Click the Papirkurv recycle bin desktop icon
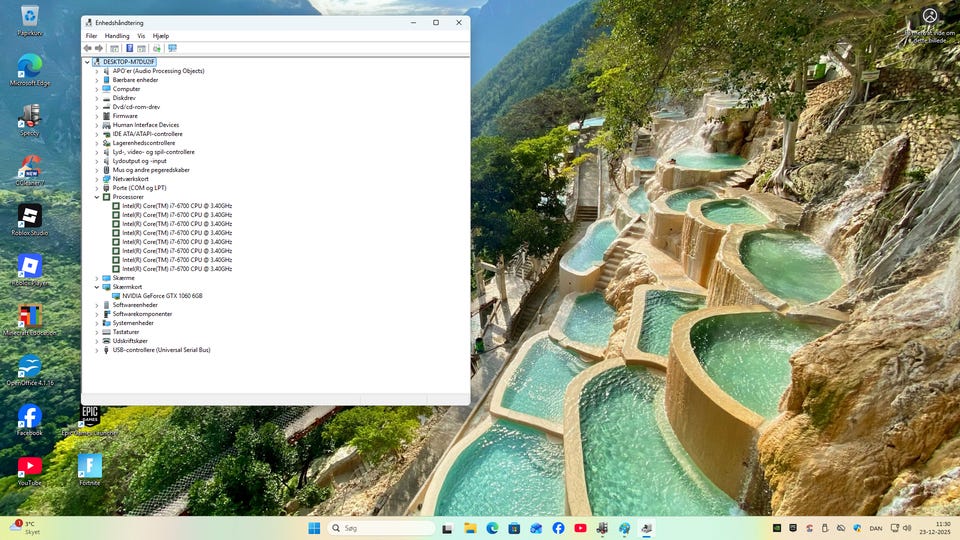This screenshot has height=540, width=960. [x=29, y=20]
